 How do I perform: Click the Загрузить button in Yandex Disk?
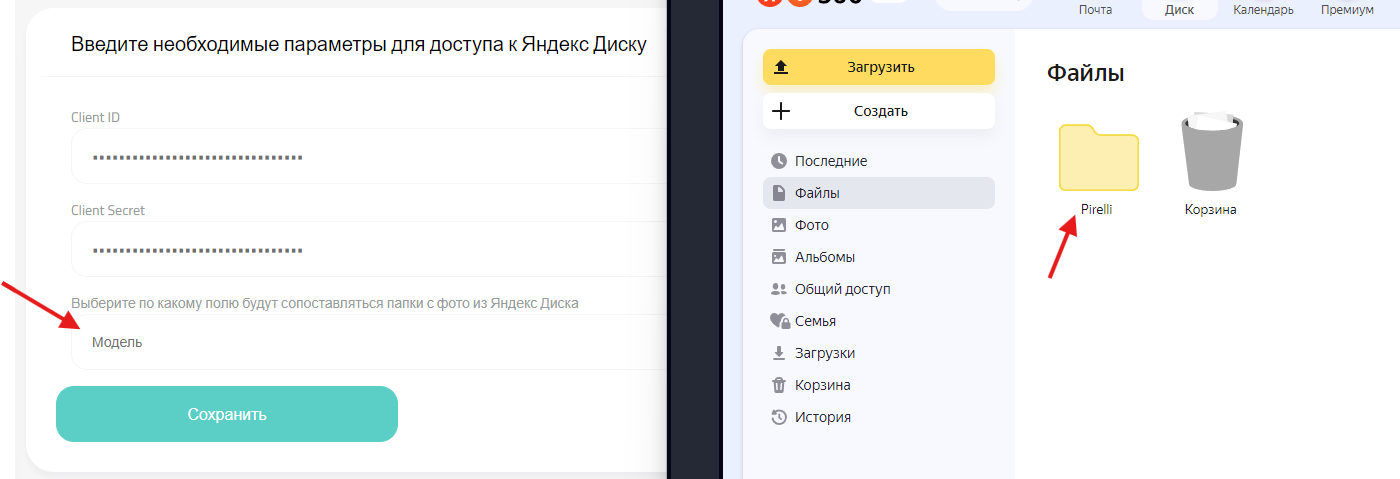(879, 67)
